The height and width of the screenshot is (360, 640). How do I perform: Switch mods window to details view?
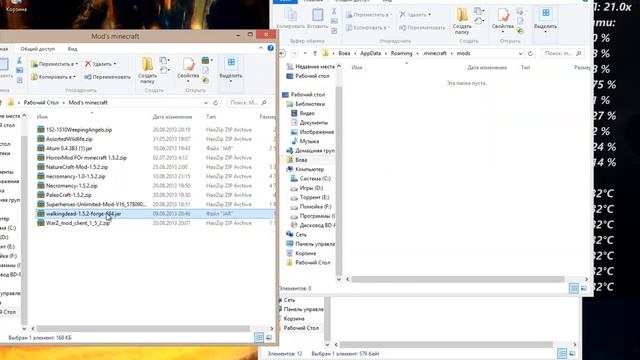click(x=573, y=288)
